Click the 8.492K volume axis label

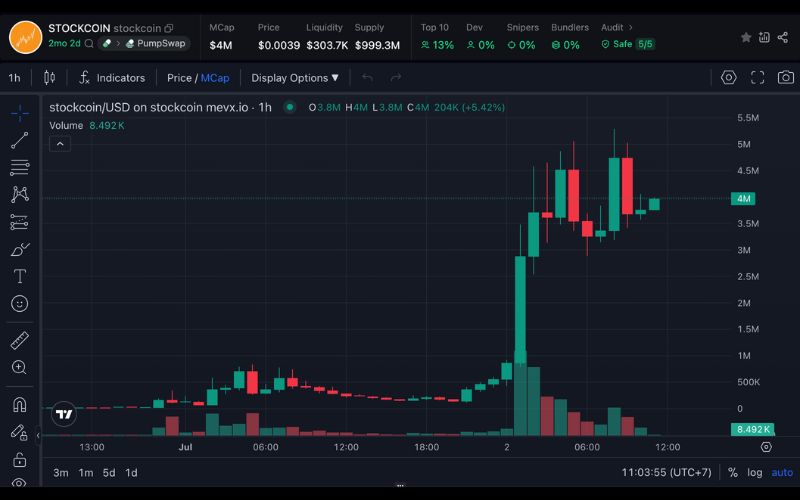click(x=753, y=429)
